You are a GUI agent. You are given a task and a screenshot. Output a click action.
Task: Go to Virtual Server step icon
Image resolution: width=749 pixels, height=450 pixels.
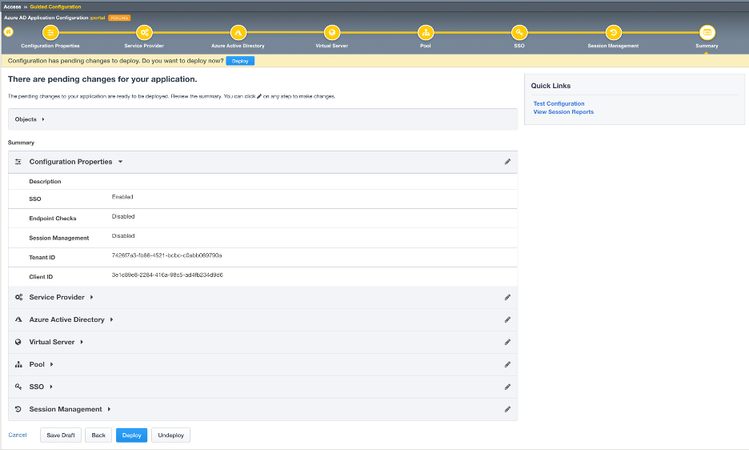click(x=332, y=32)
